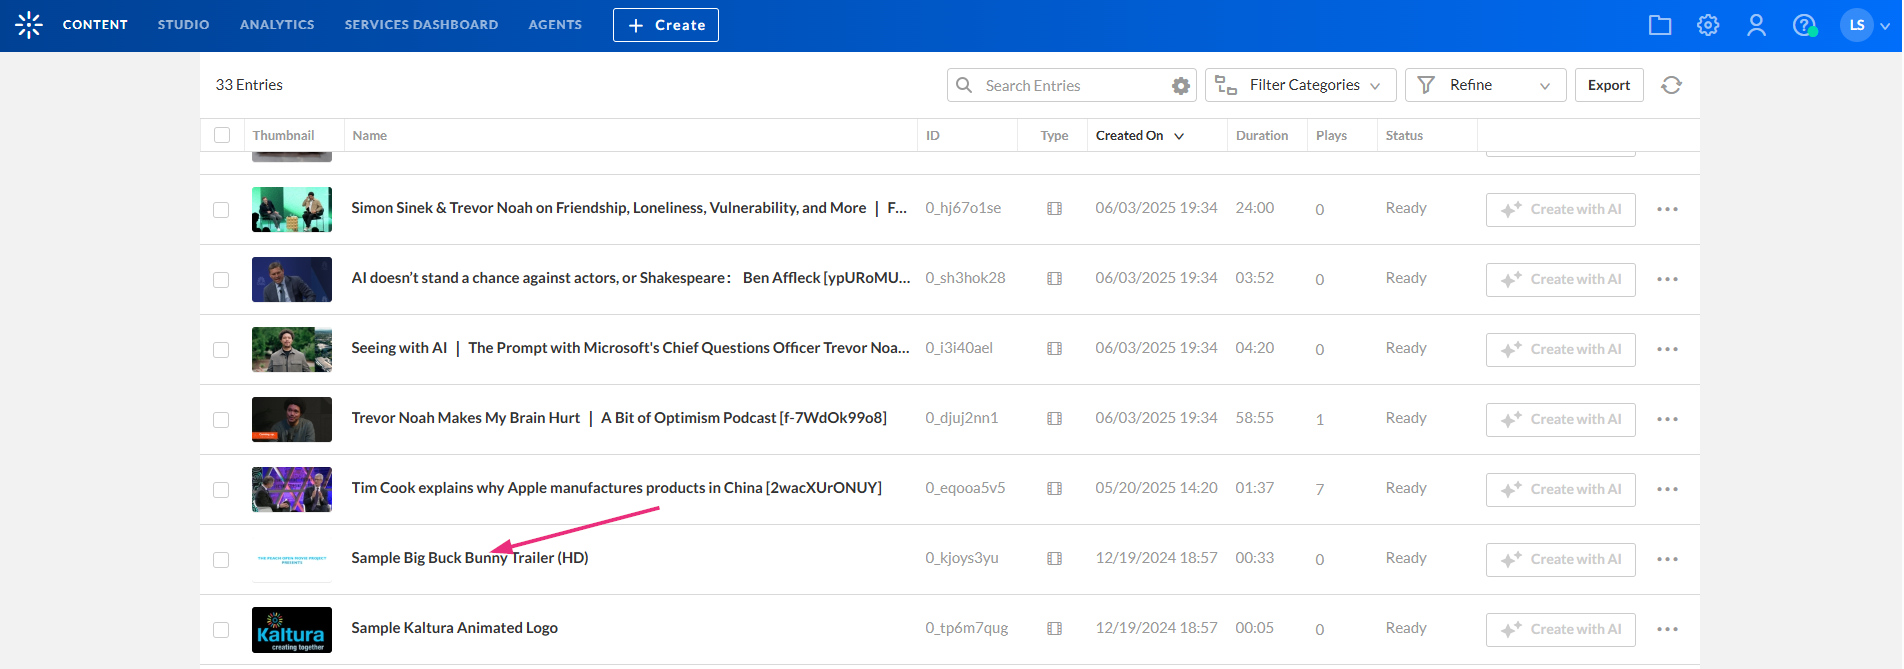The image size is (1904, 669).
Task: Open the Refine filter dropdown
Action: tap(1484, 85)
